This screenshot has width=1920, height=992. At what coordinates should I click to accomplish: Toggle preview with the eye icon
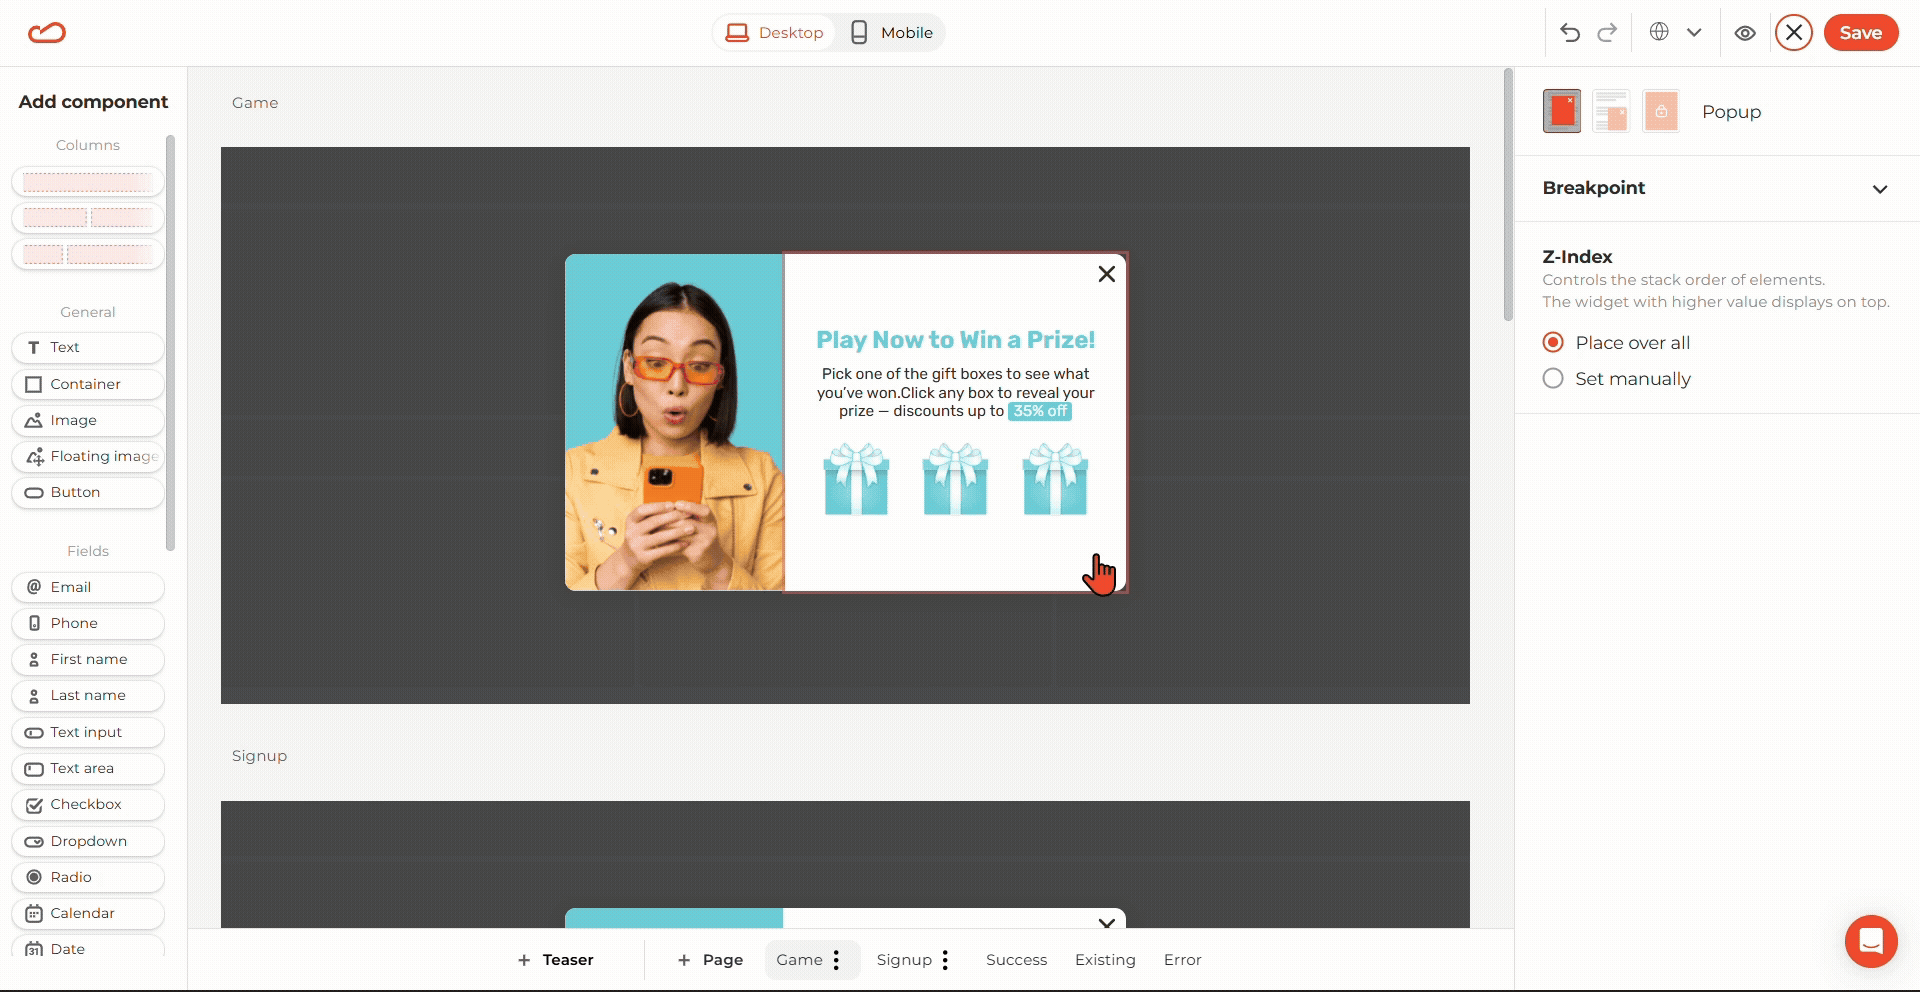1745,33
